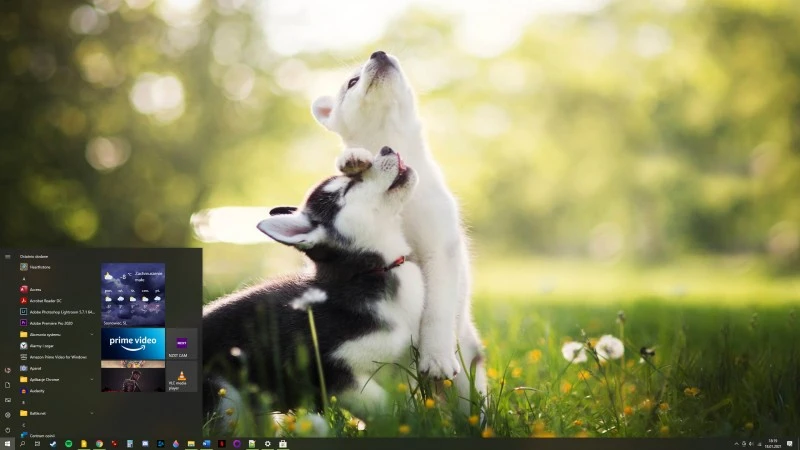Open the Weather live tile
Screen dimensions: 800x450
[133, 294]
